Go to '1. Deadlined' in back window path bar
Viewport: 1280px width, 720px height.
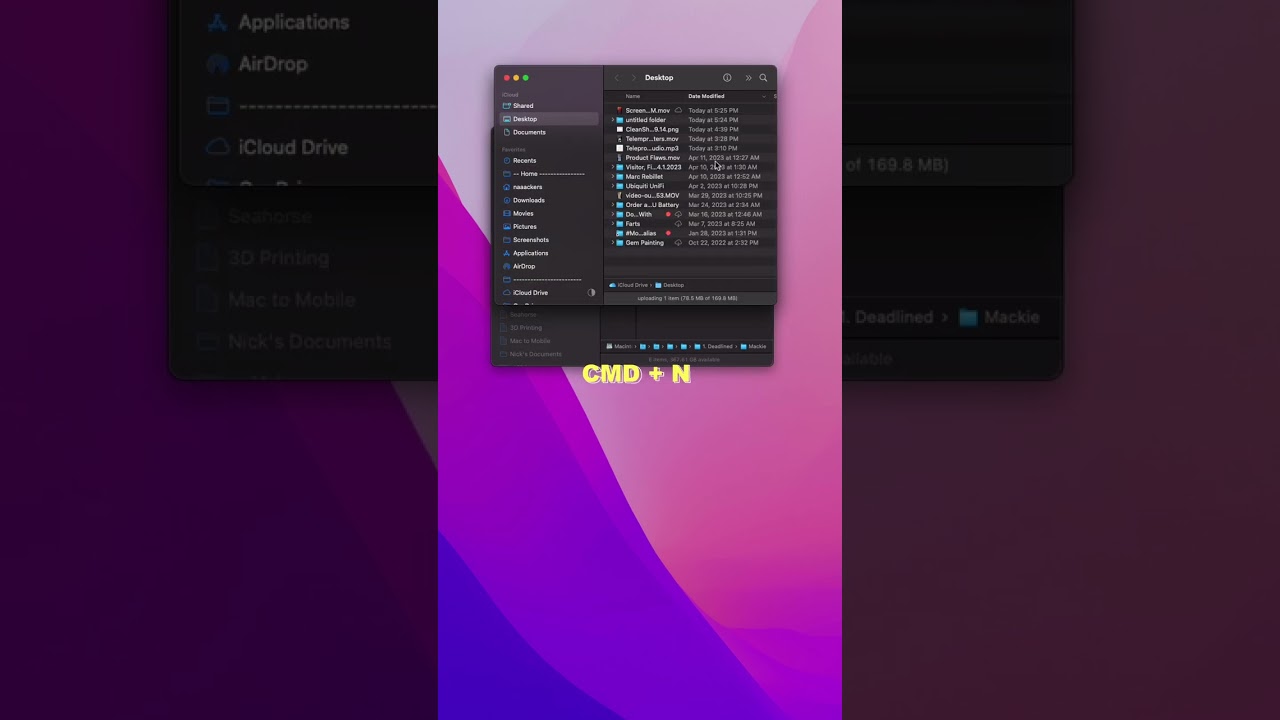(x=713, y=346)
